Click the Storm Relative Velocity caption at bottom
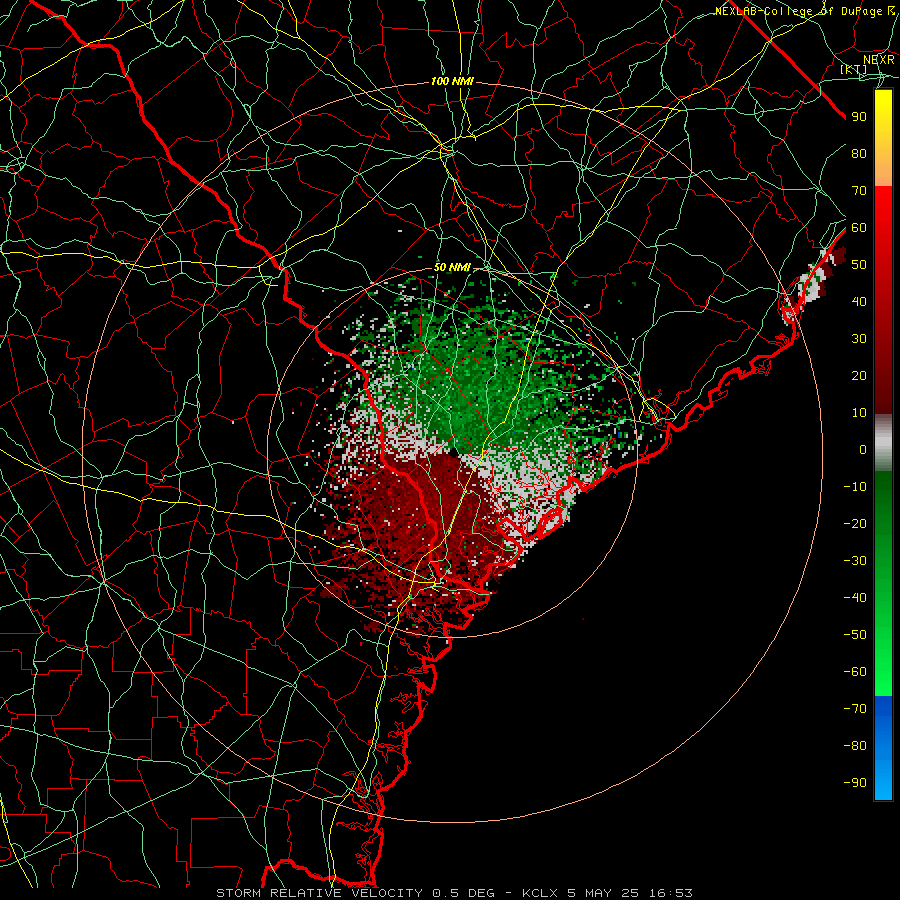Screen dimensions: 900x900 455,893
